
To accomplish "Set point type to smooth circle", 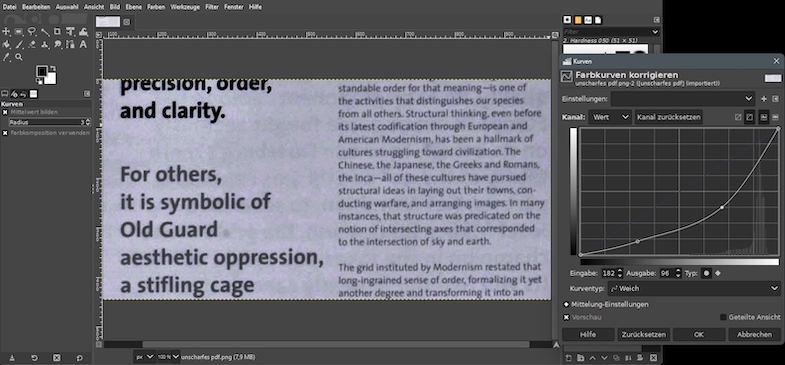I will pos(706,273).
